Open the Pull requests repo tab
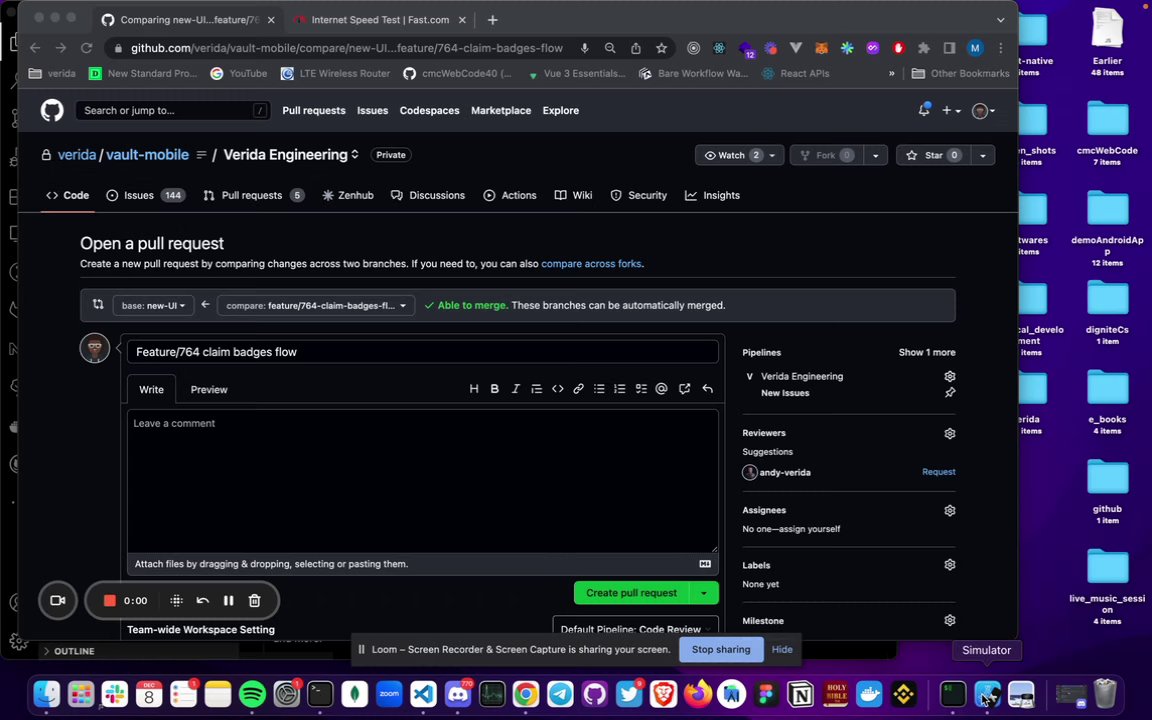The image size is (1152, 720). coord(253,195)
